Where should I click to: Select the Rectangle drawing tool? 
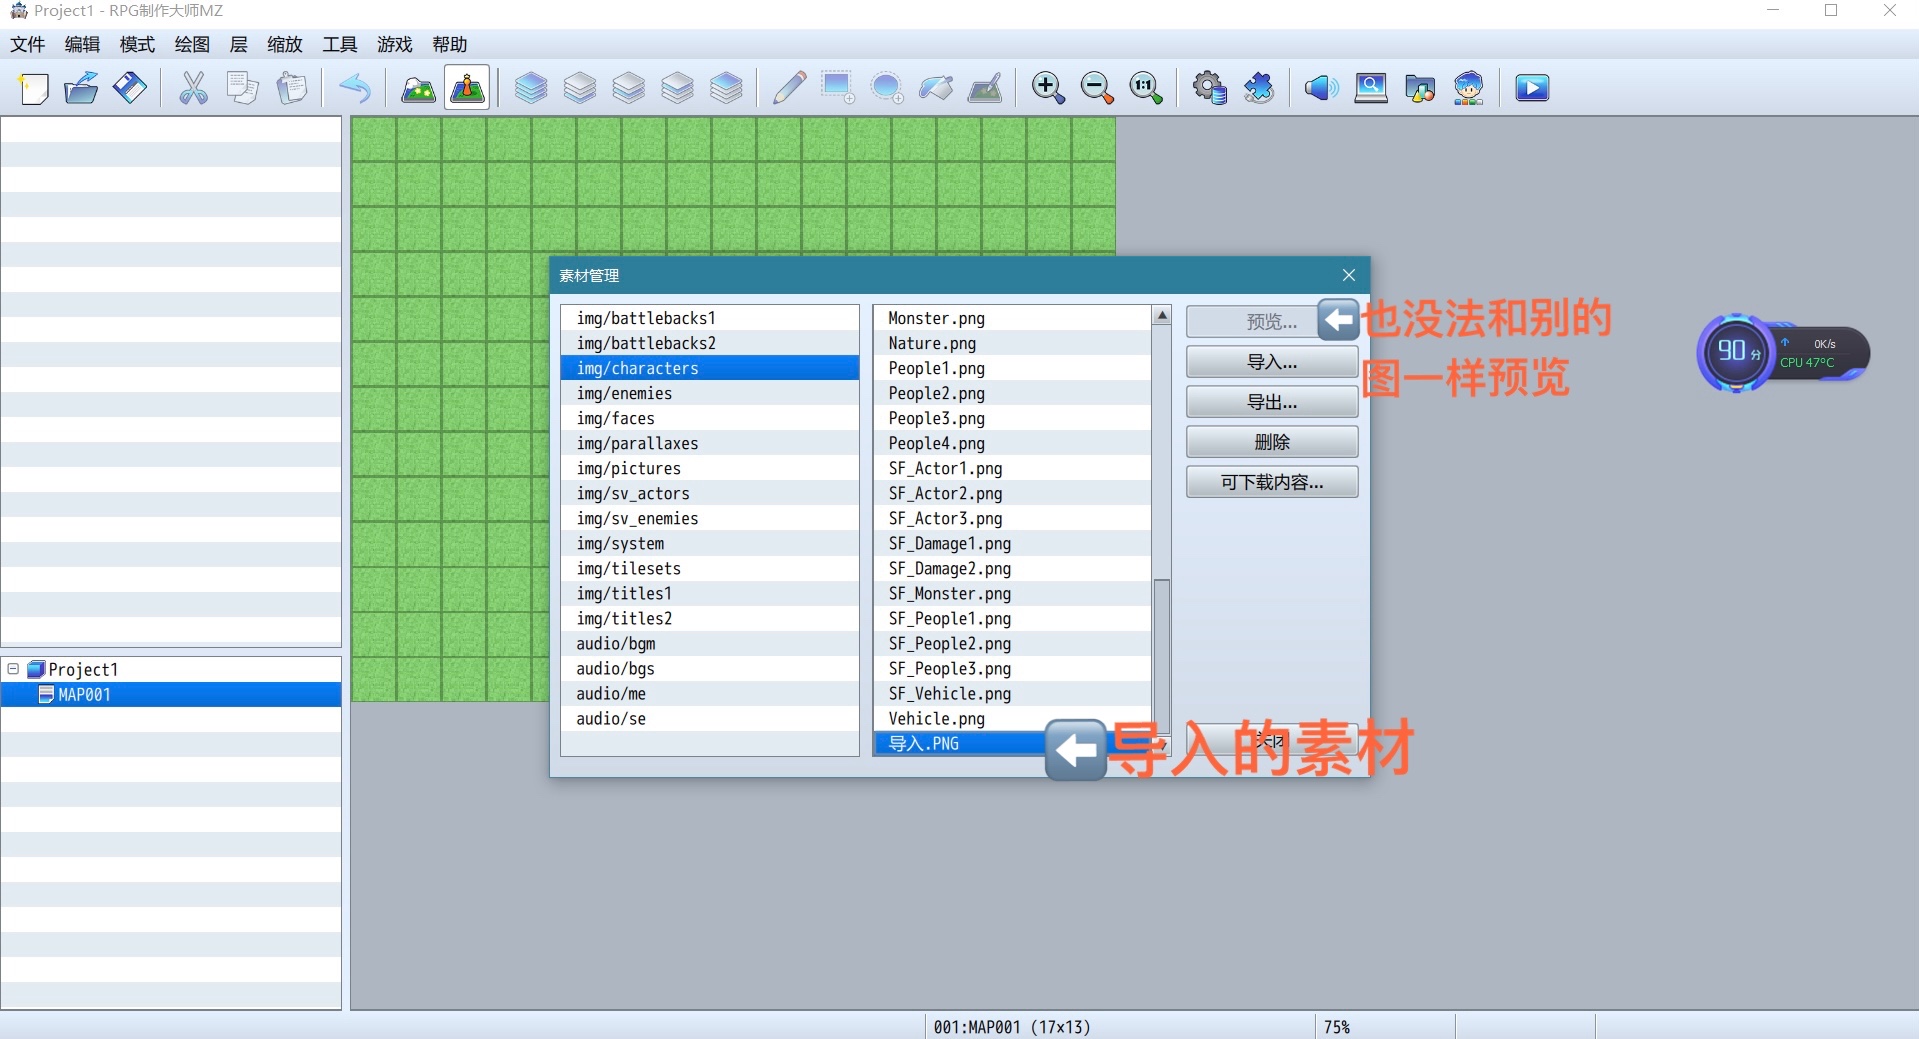click(838, 88)
